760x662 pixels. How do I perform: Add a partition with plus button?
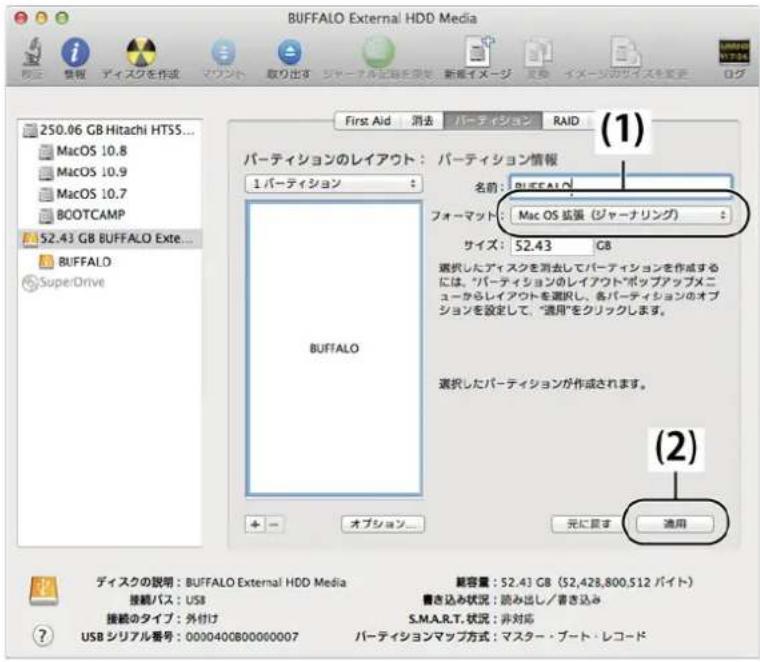[255, 524]
